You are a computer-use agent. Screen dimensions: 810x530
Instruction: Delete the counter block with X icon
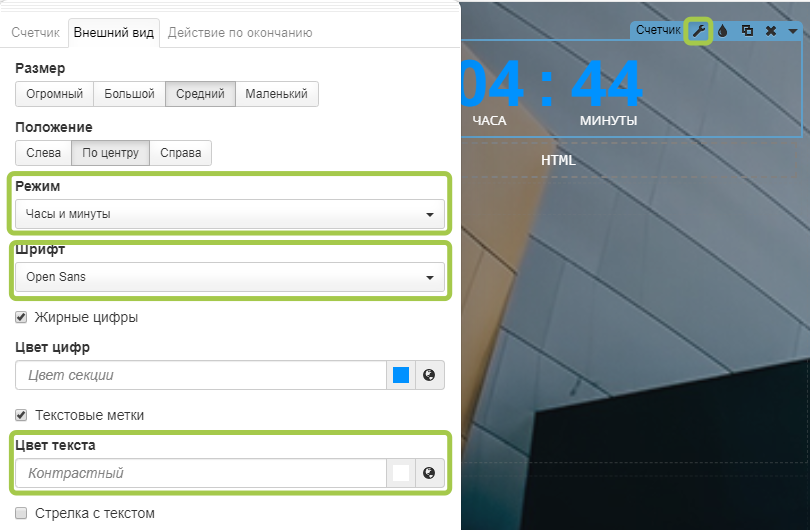click(x=771, y=31)
